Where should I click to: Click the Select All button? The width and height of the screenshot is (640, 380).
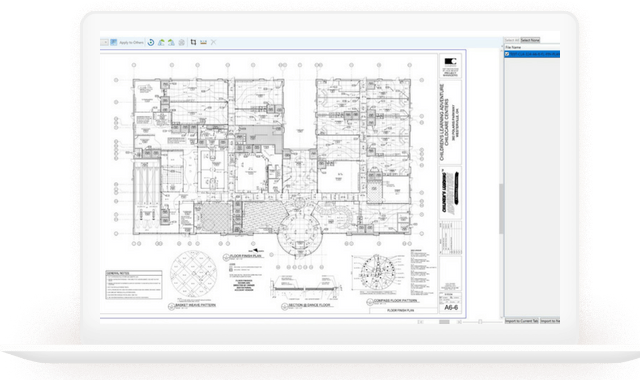point(512,40)
